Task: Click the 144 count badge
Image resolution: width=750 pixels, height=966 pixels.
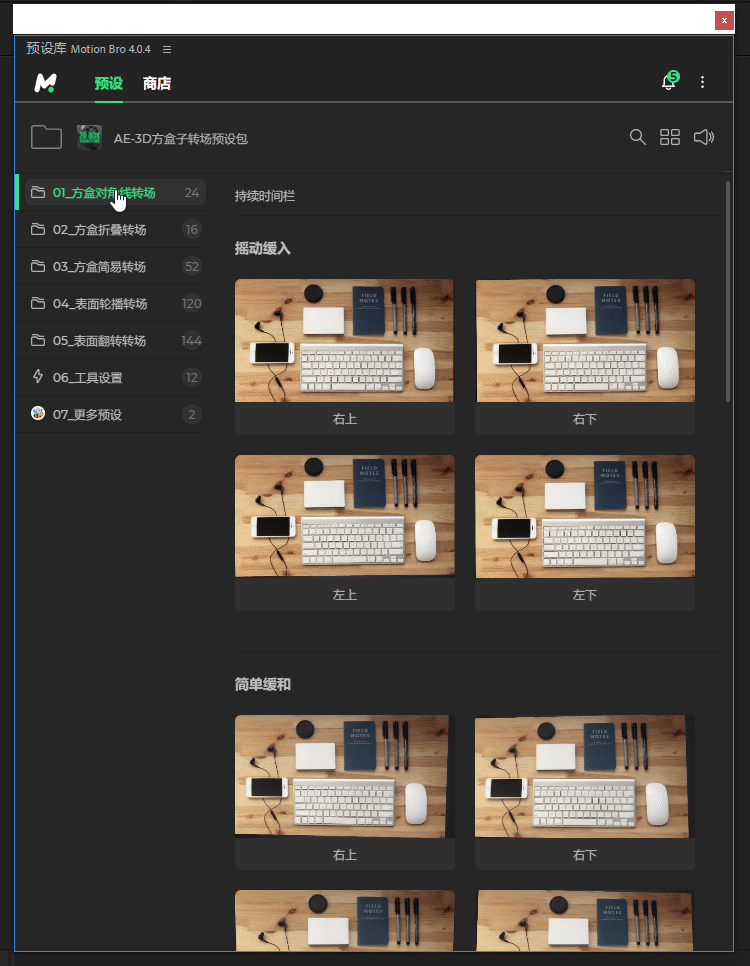Action: coord(192,340)
